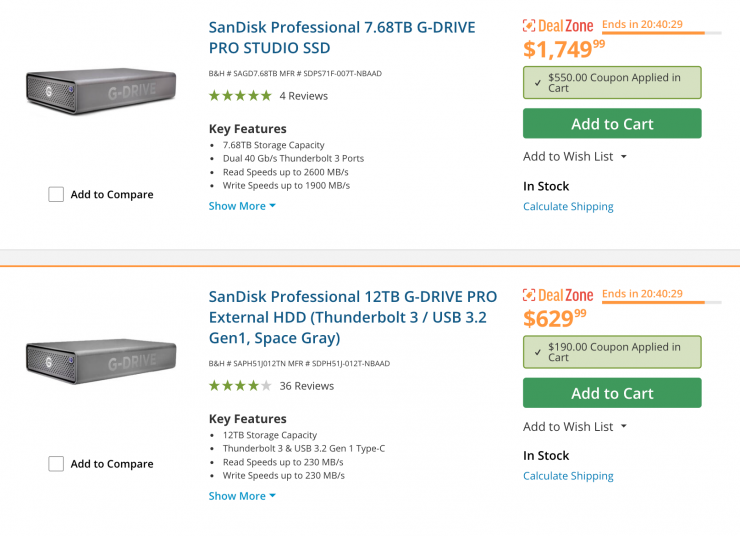Screen dimensions: 740x536
Task: Open 36 Reviews link for the HDD
Action: coord(306,386)
